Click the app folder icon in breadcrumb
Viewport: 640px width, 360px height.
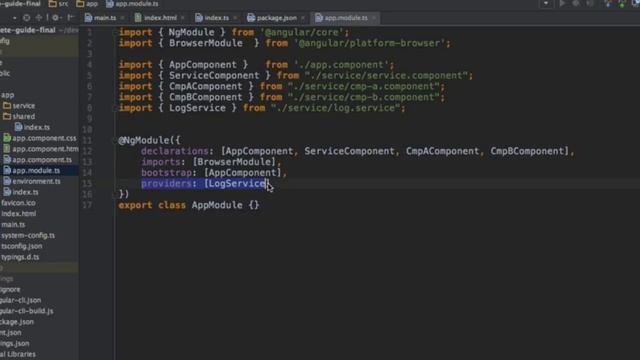pos(80,4)
